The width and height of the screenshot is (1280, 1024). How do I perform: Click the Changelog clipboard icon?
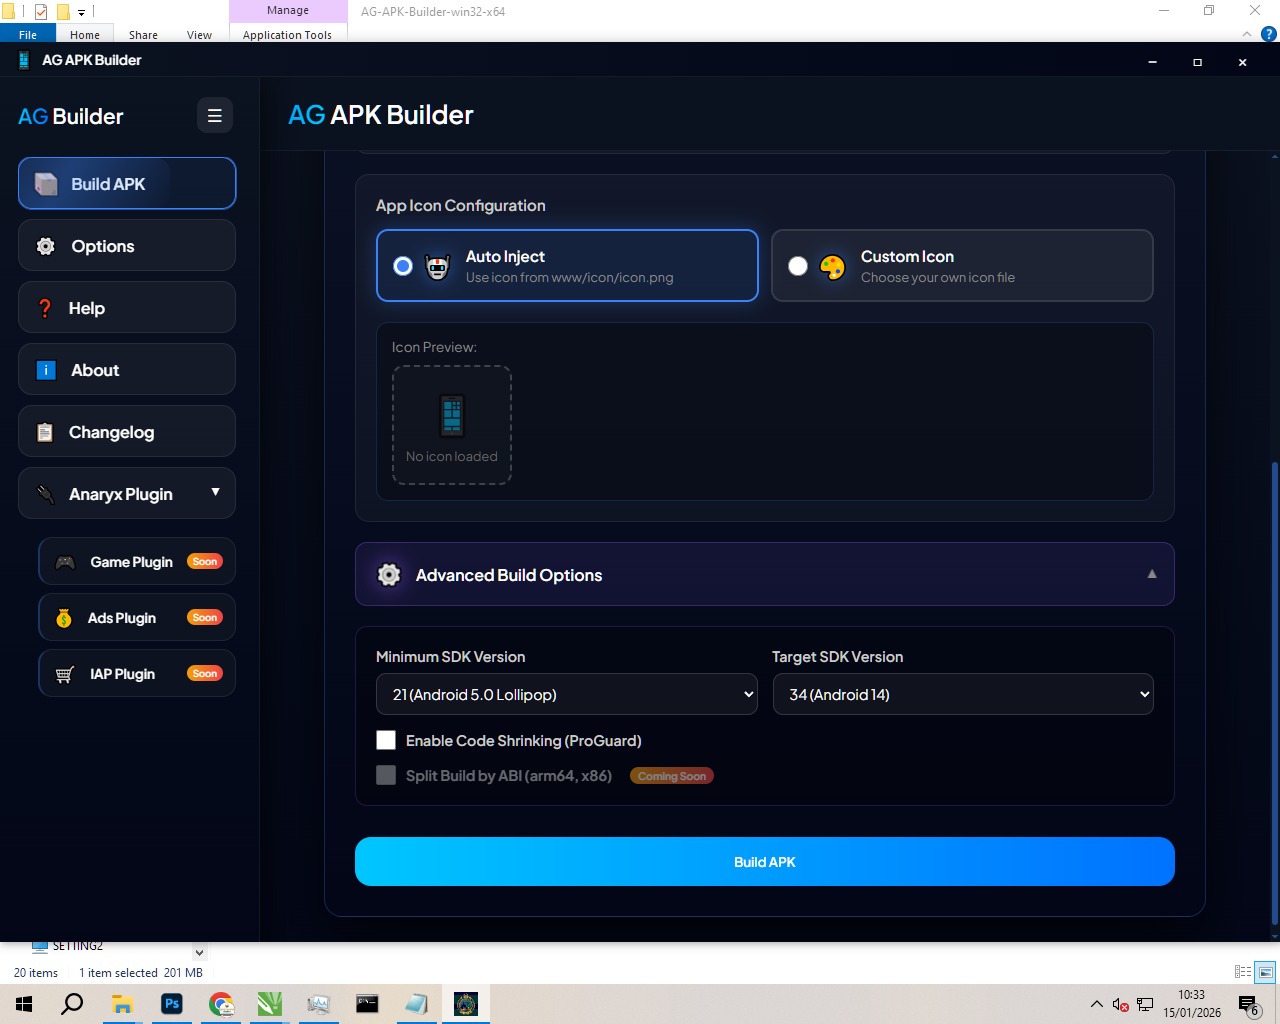click(45, 432)
